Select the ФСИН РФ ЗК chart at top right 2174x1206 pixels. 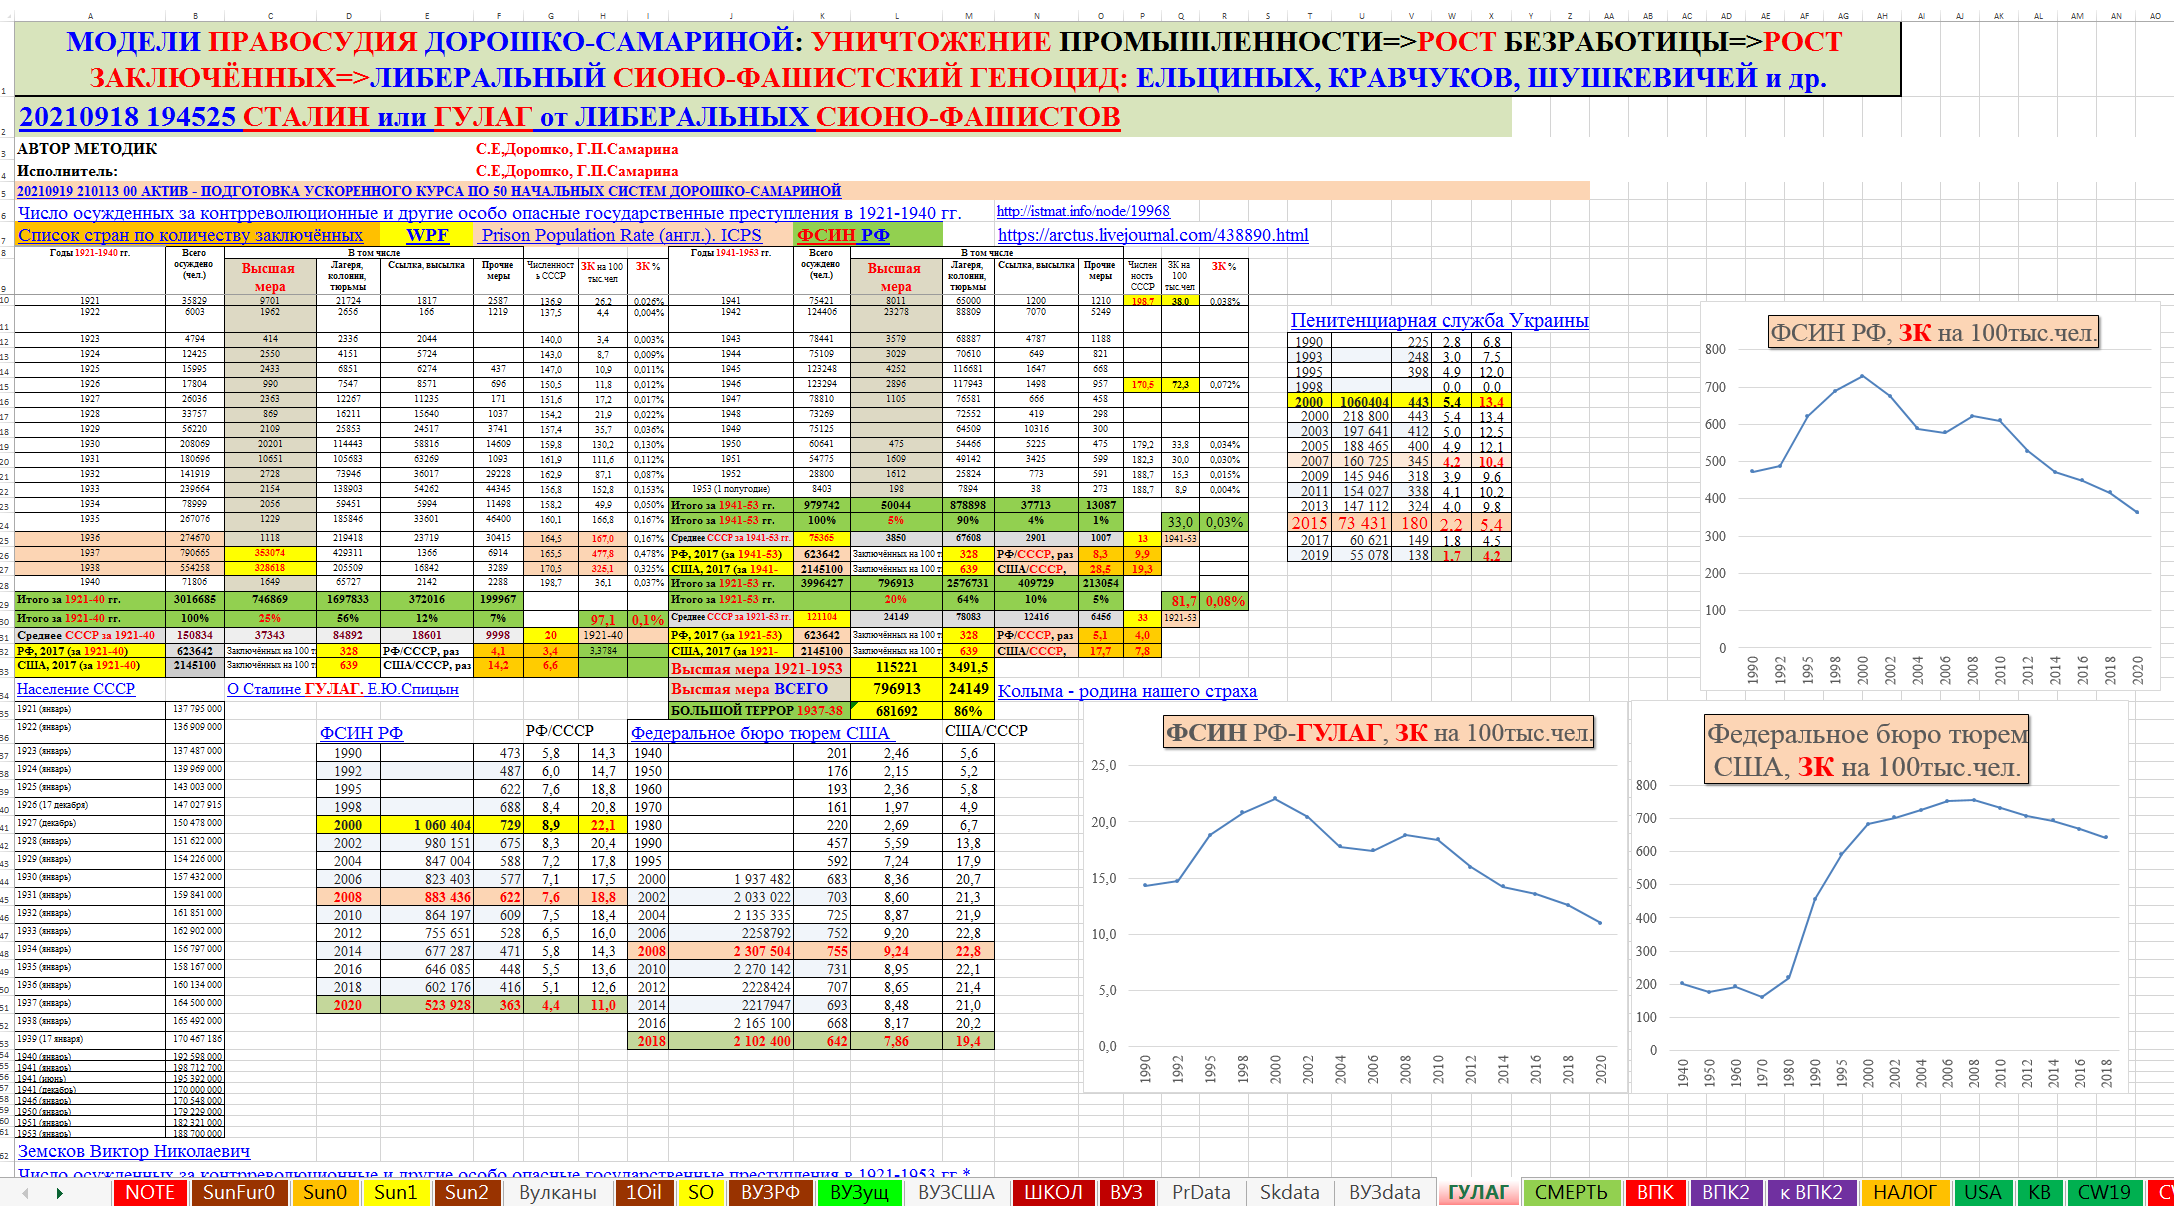coord(1930,520)
